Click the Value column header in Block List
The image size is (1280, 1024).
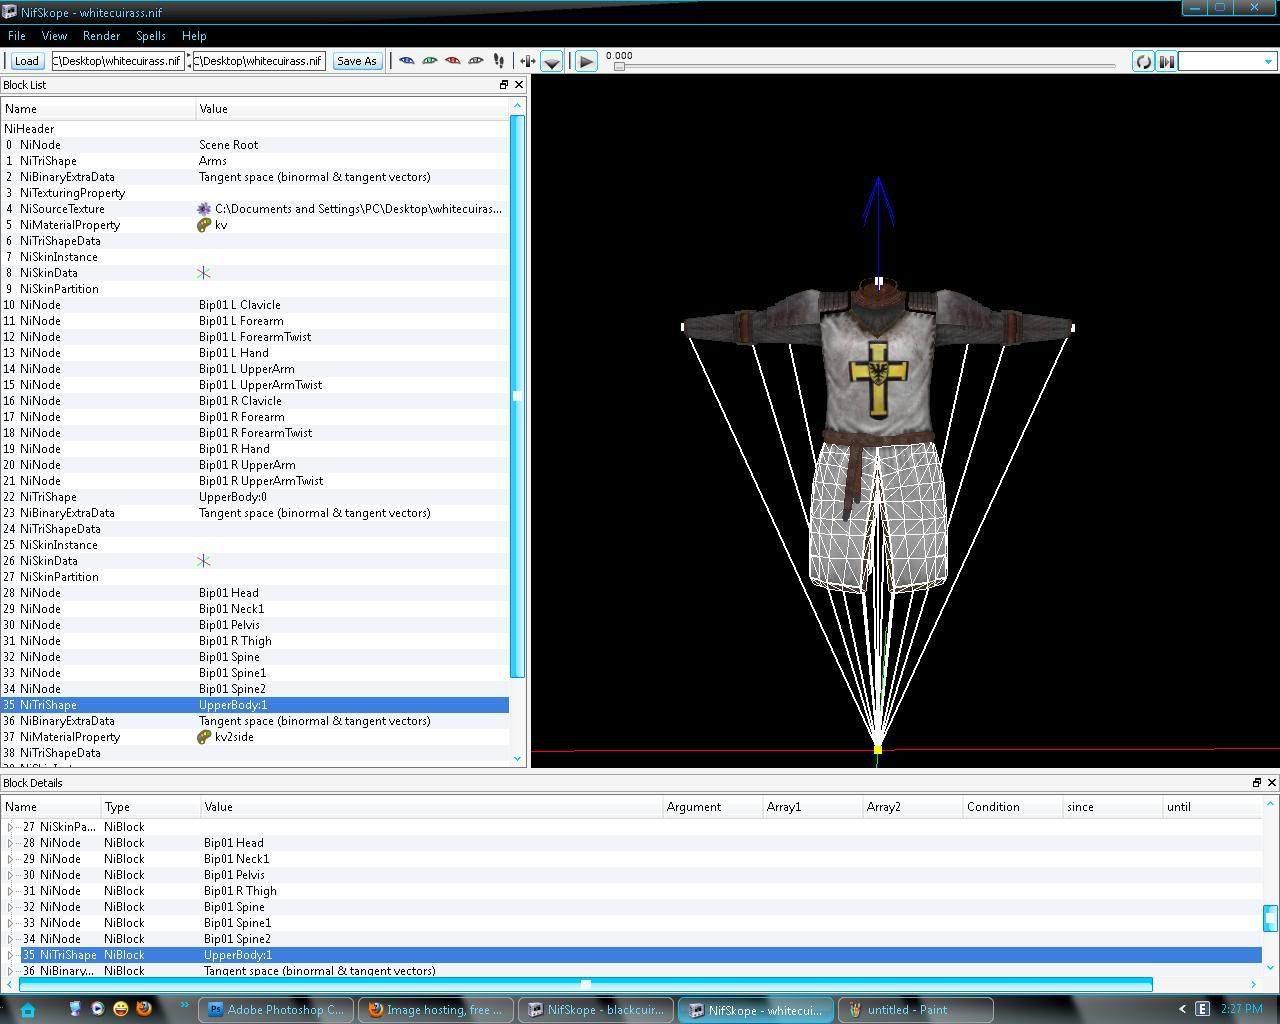[x=353, y=109]
